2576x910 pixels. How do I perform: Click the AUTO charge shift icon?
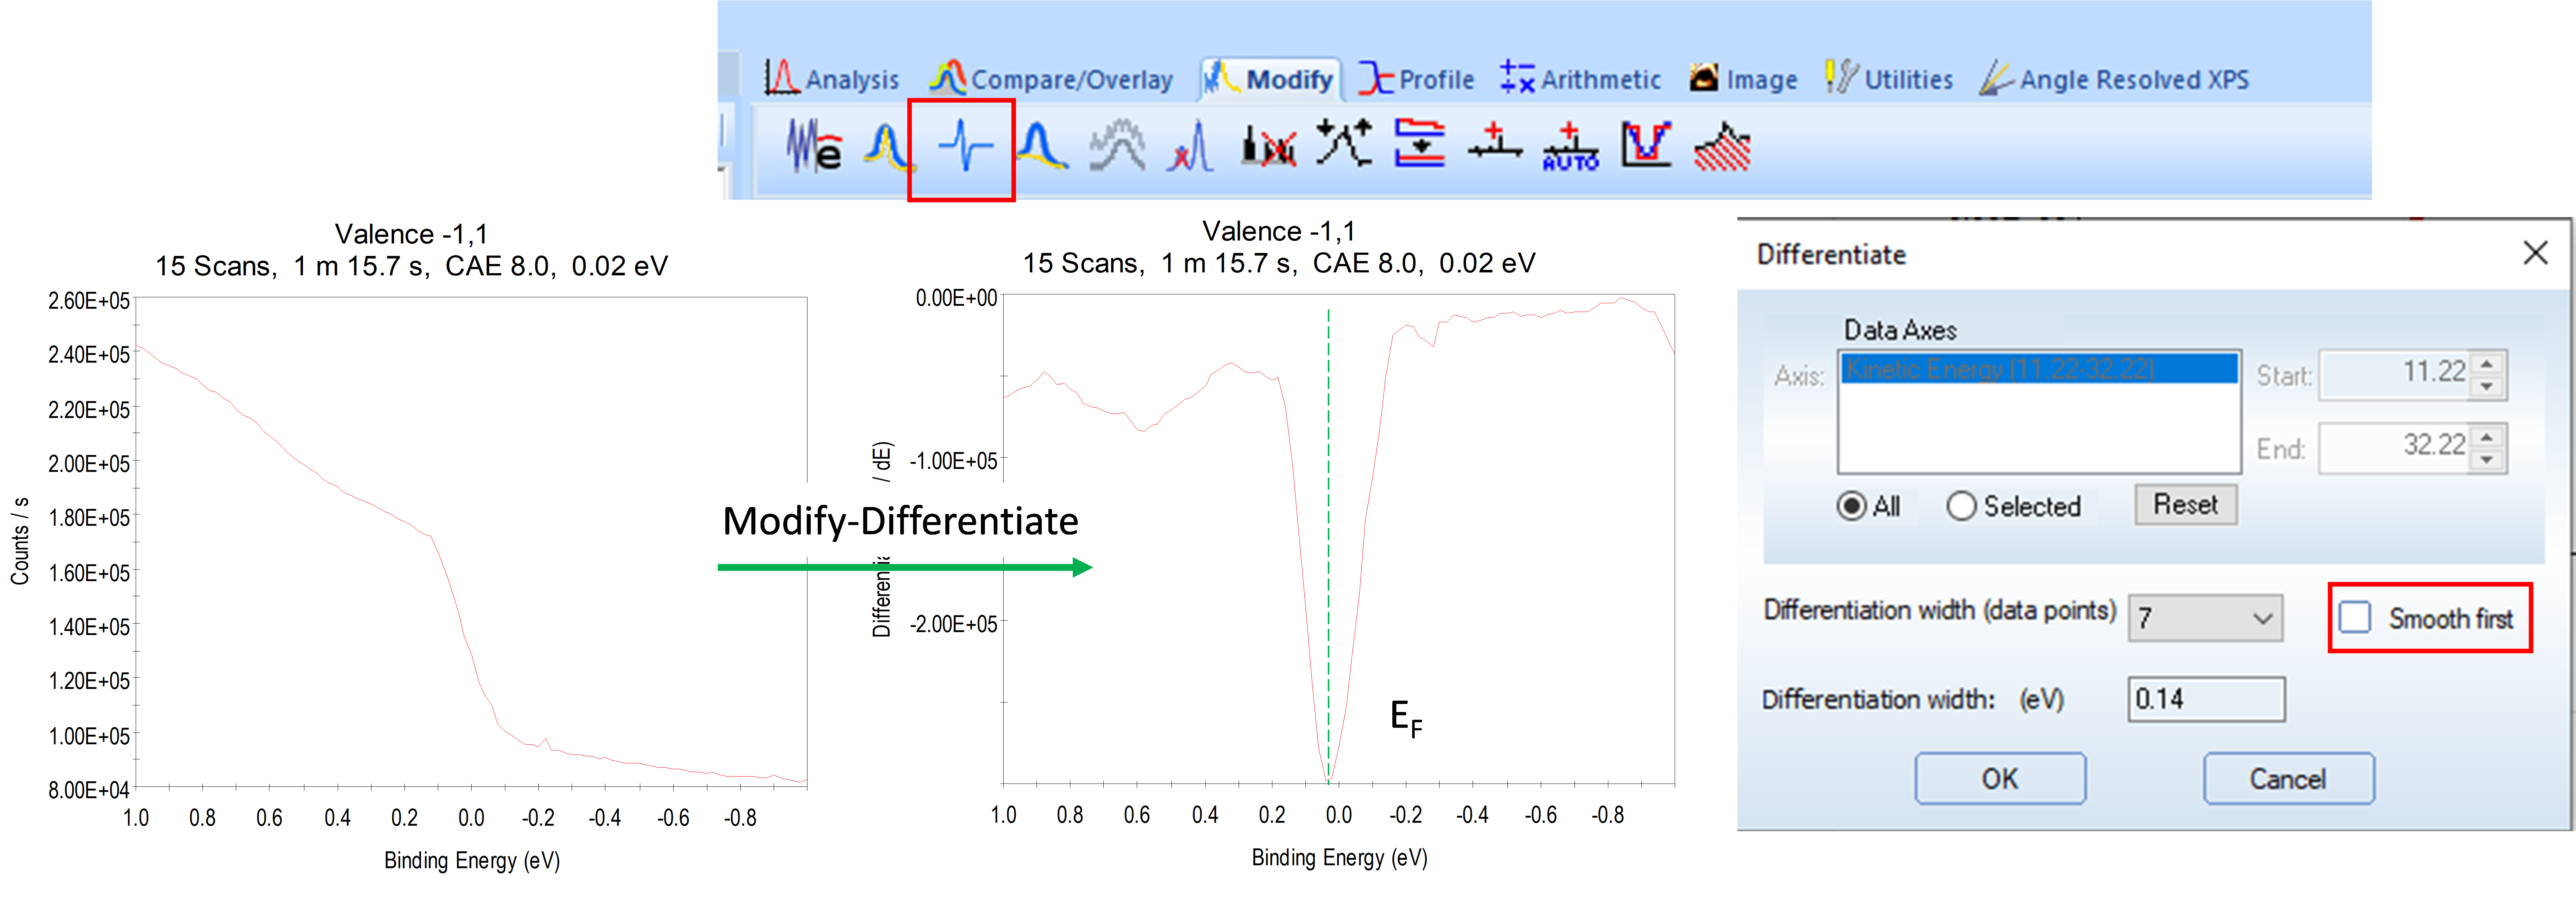coord(1570,148)
